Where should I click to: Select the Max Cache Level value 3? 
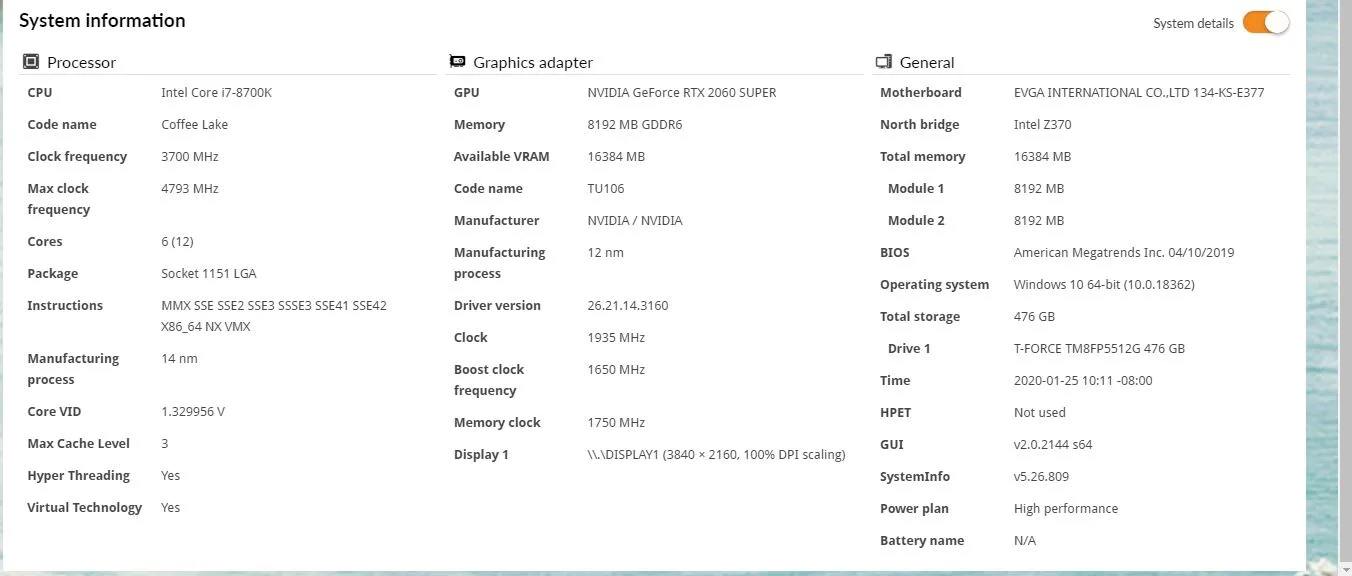165,444
